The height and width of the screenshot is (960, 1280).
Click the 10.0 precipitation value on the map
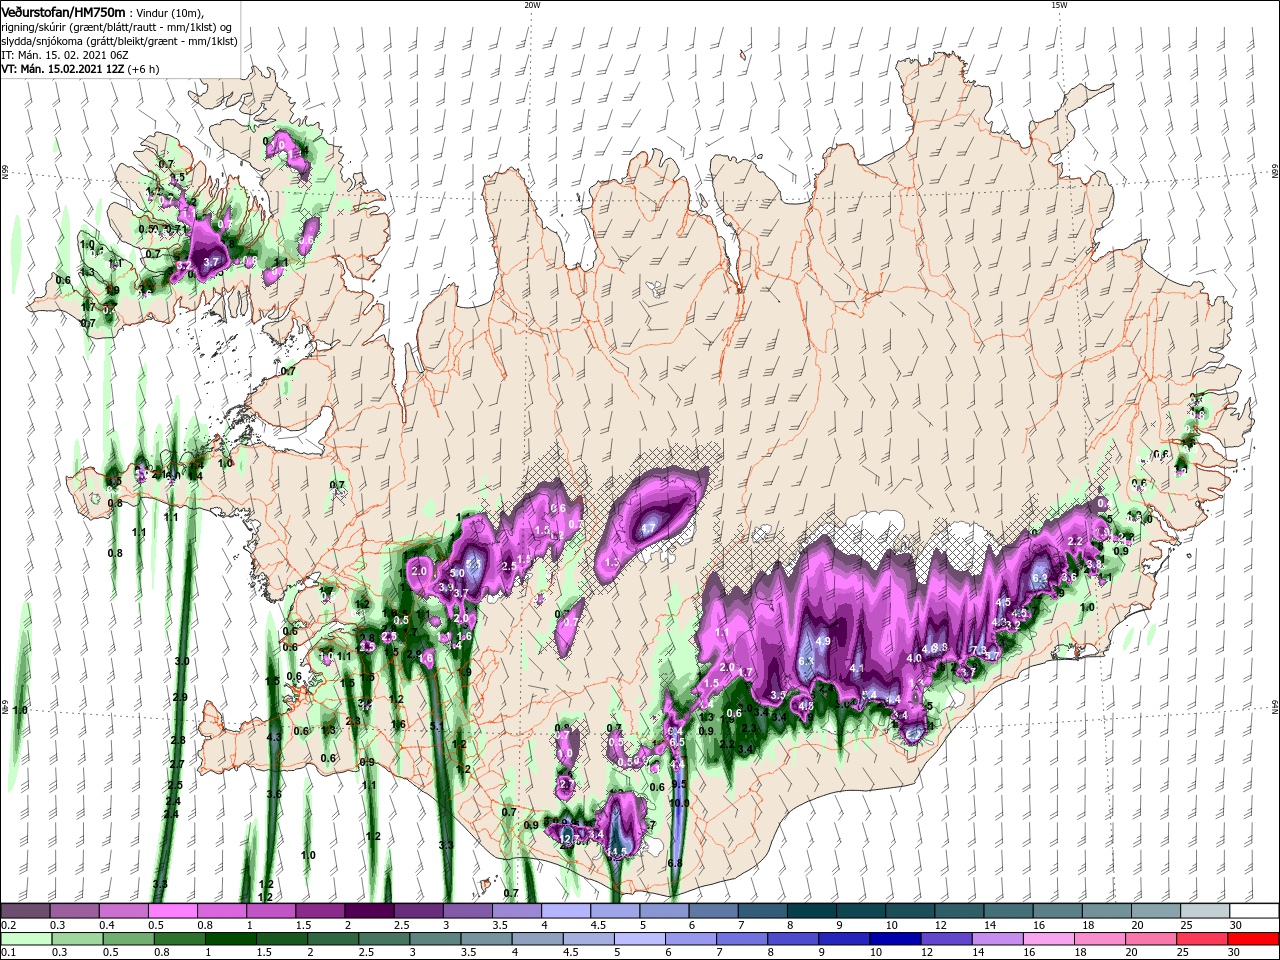679,803
